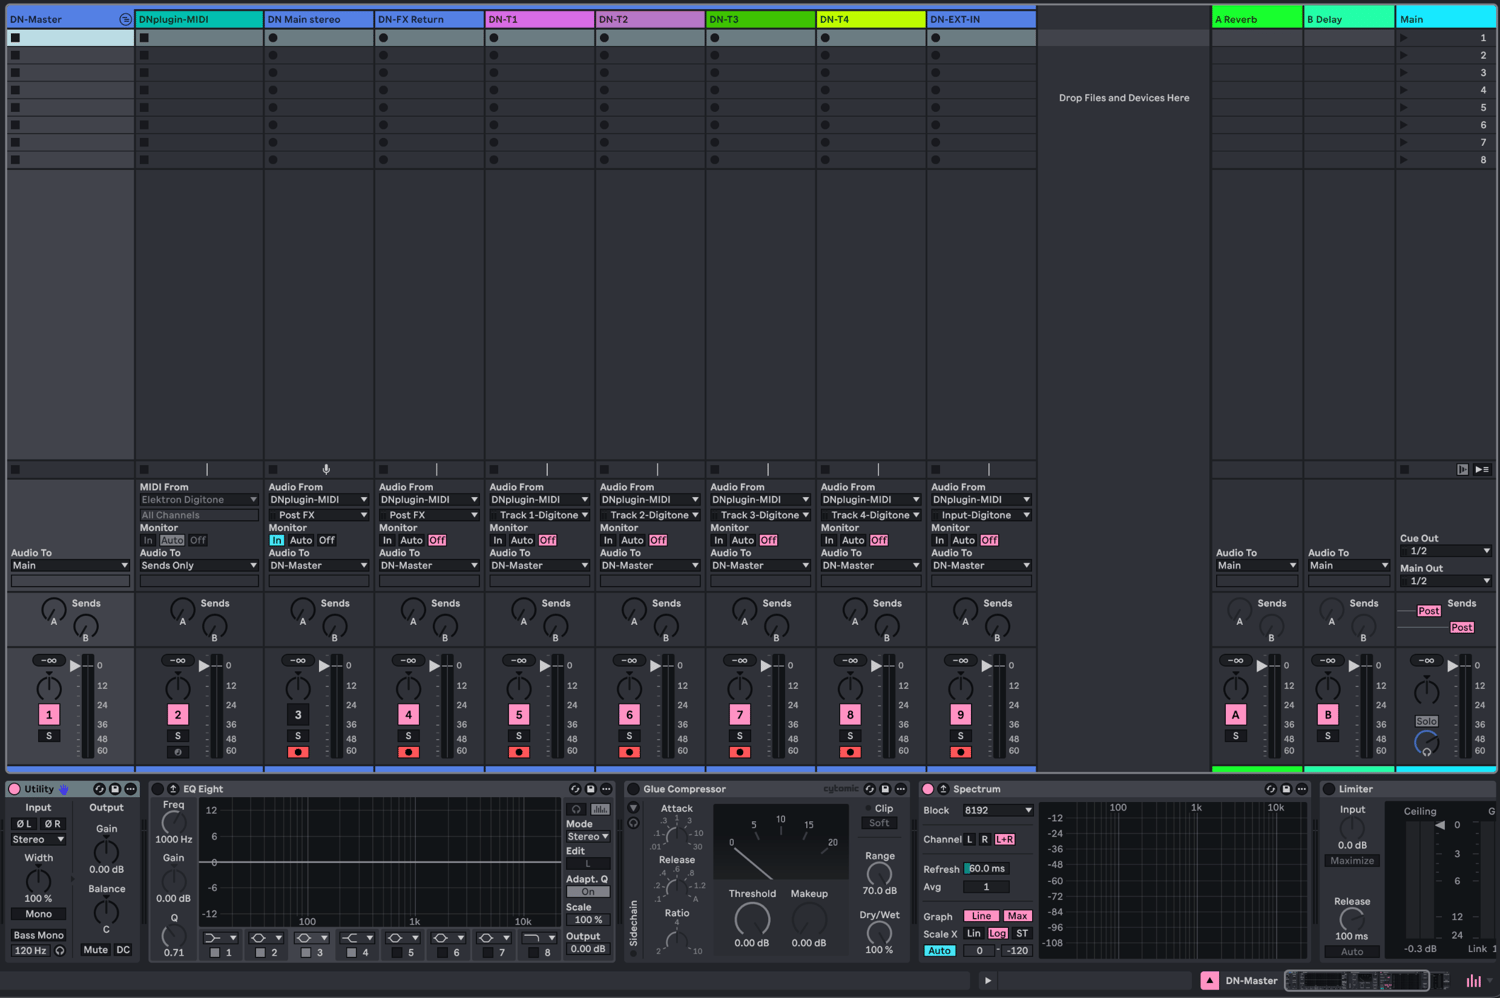Open the Spectrum device options icon

point(1302,789)
